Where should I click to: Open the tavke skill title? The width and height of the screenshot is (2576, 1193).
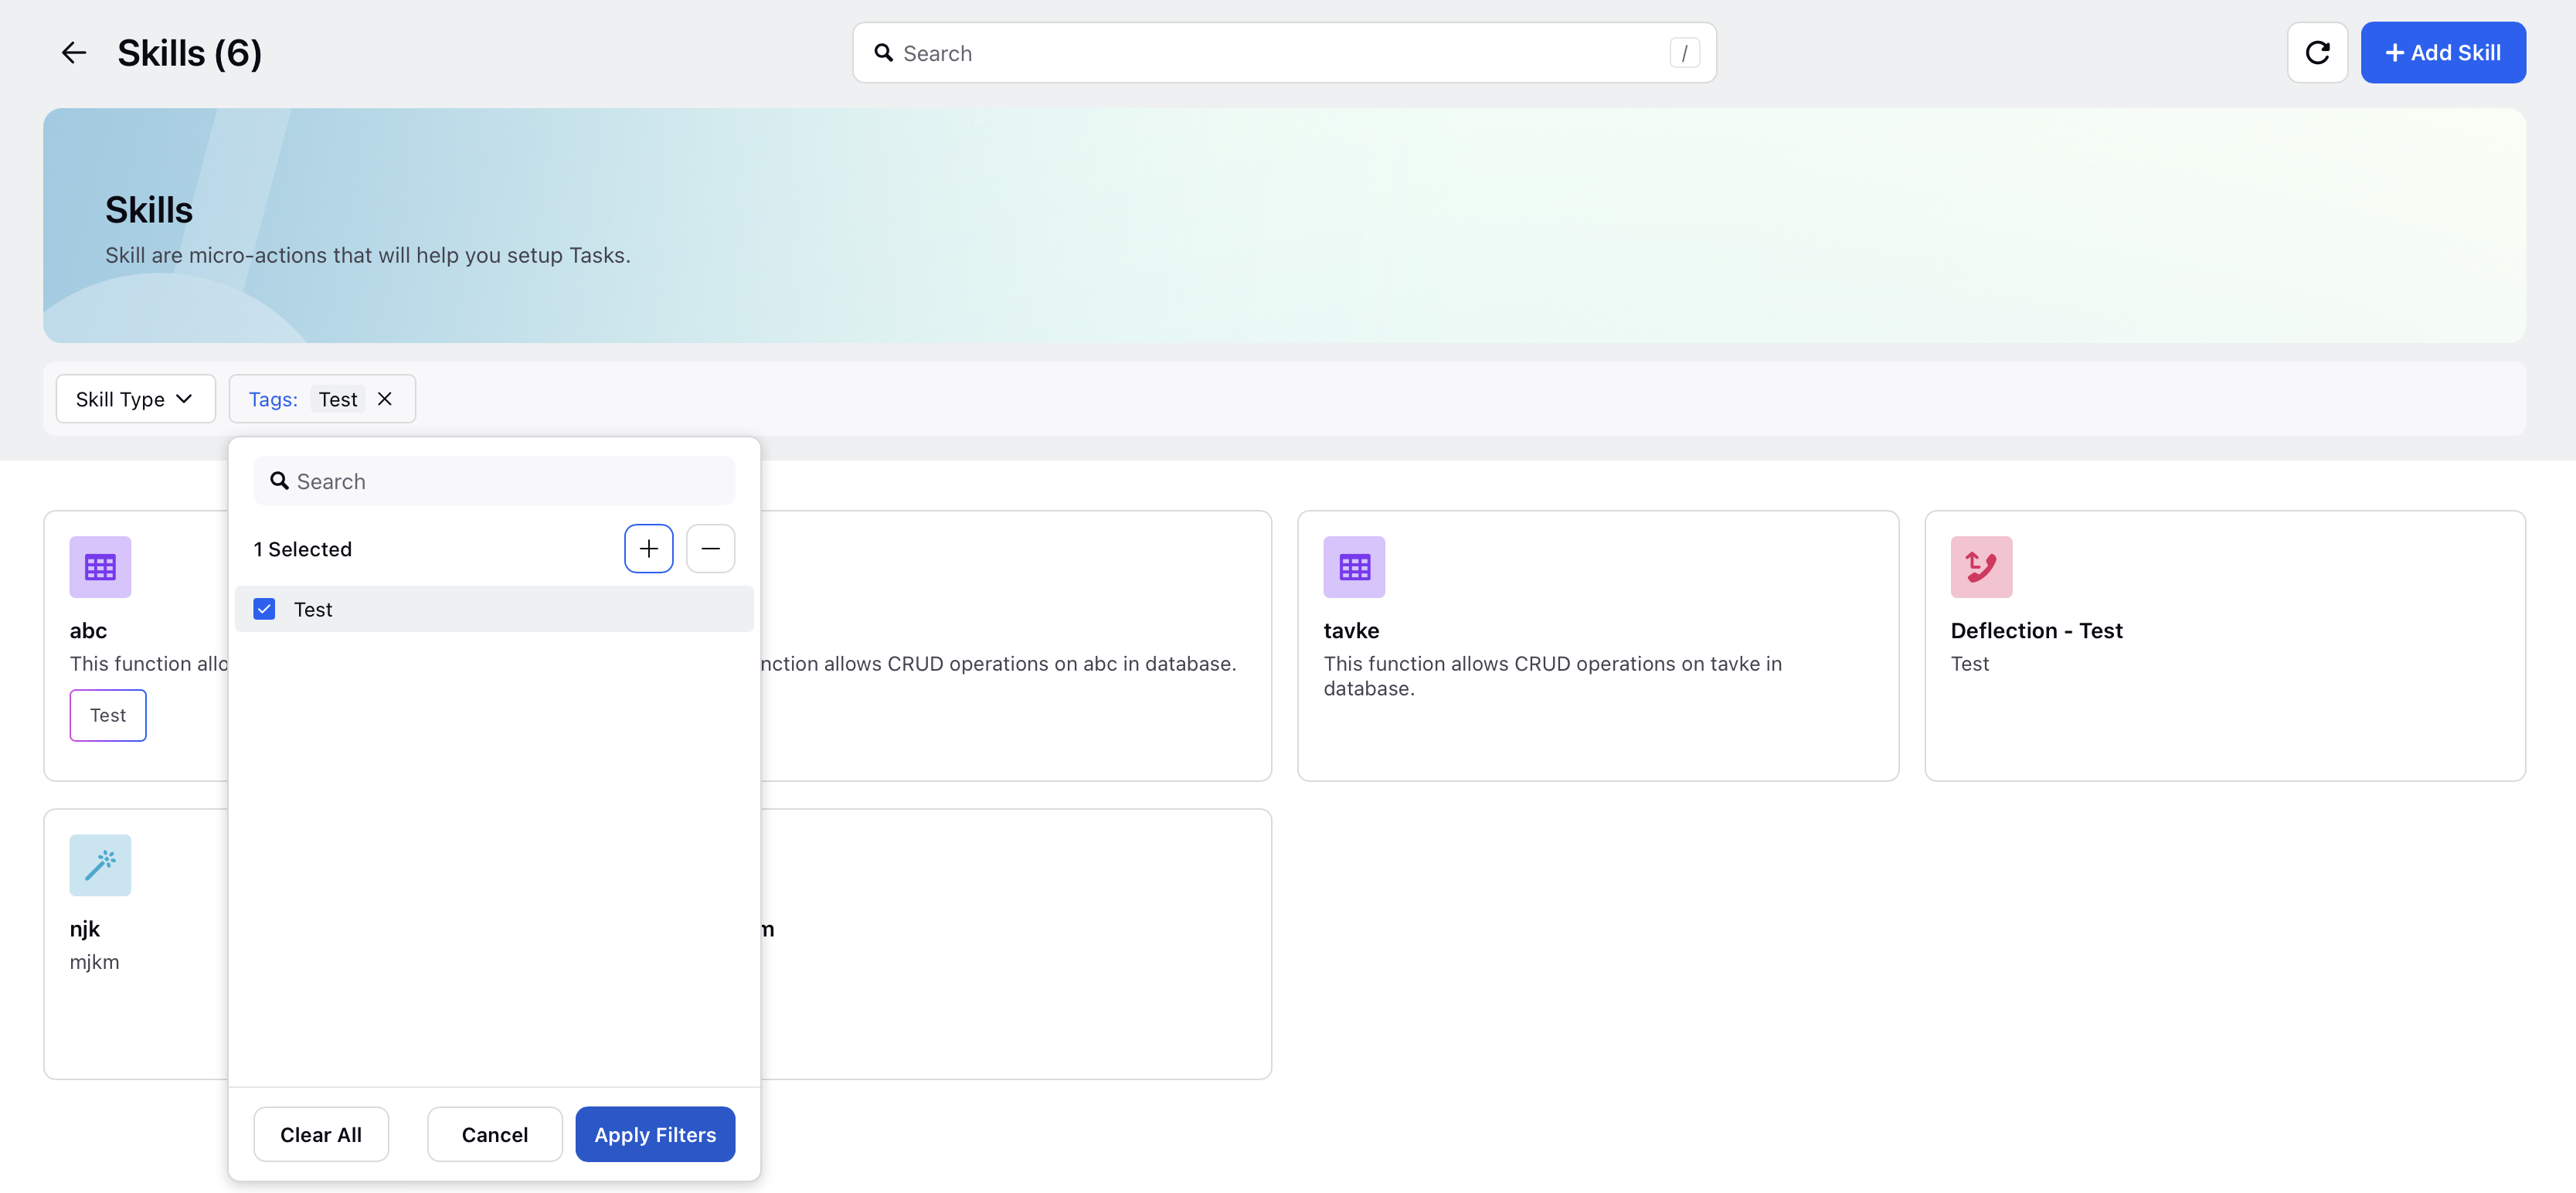tap(1351, 631)
